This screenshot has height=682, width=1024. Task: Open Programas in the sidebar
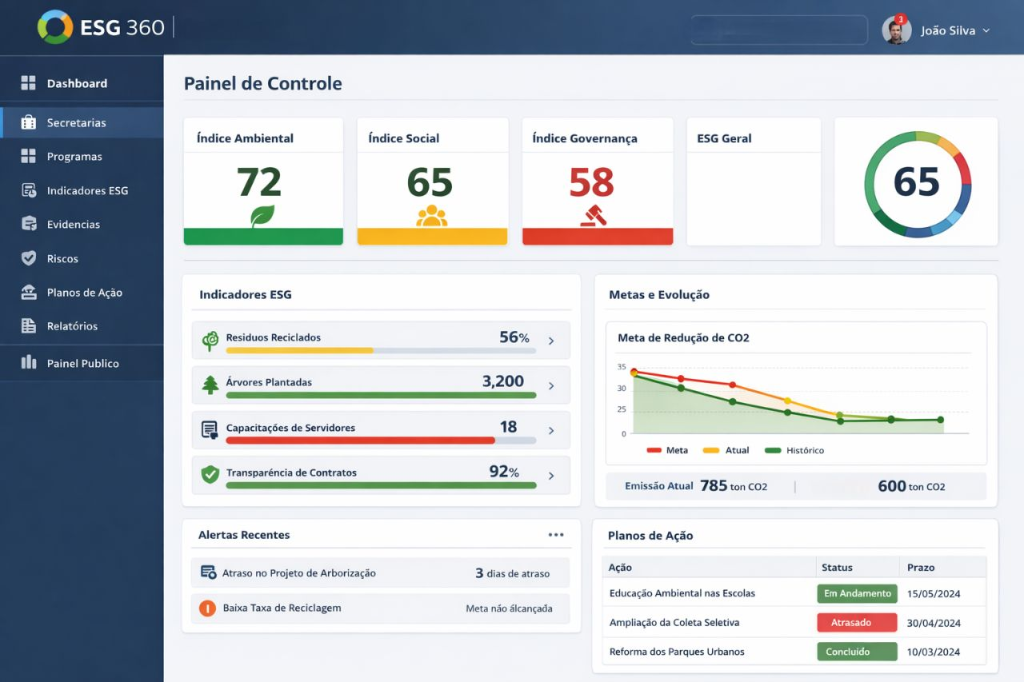pyautogui.click(x=82, y=156)
